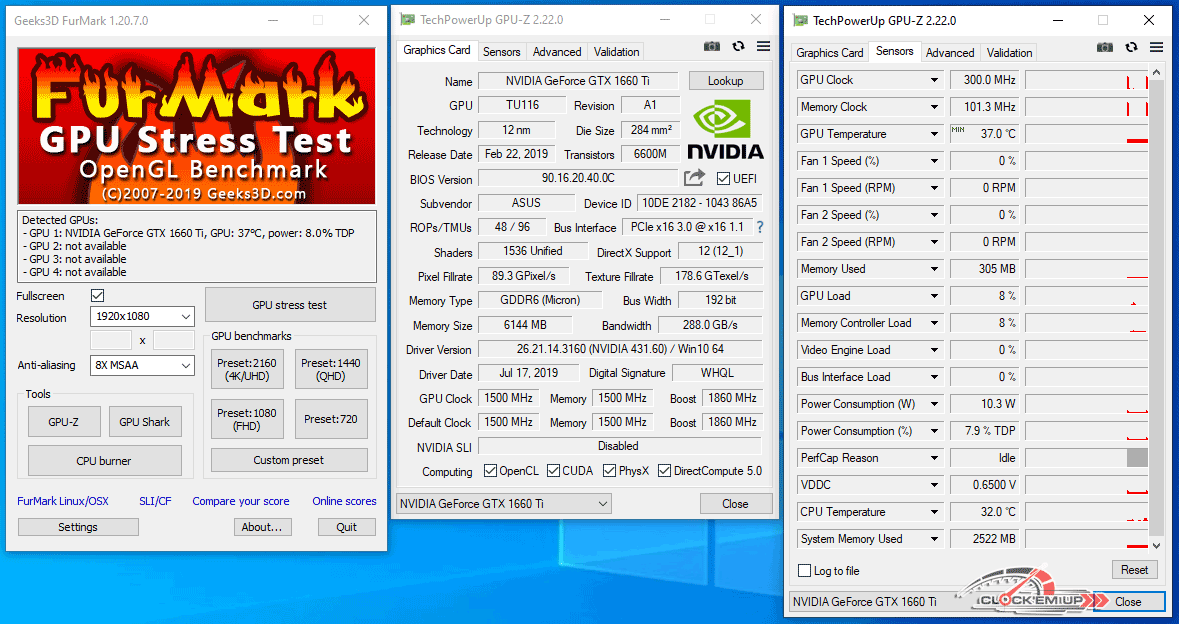The width and height of the screenshot is (1179, 624).
Task: Switch to the Advanced tab in the Graphics Card window
Action: 557,52
